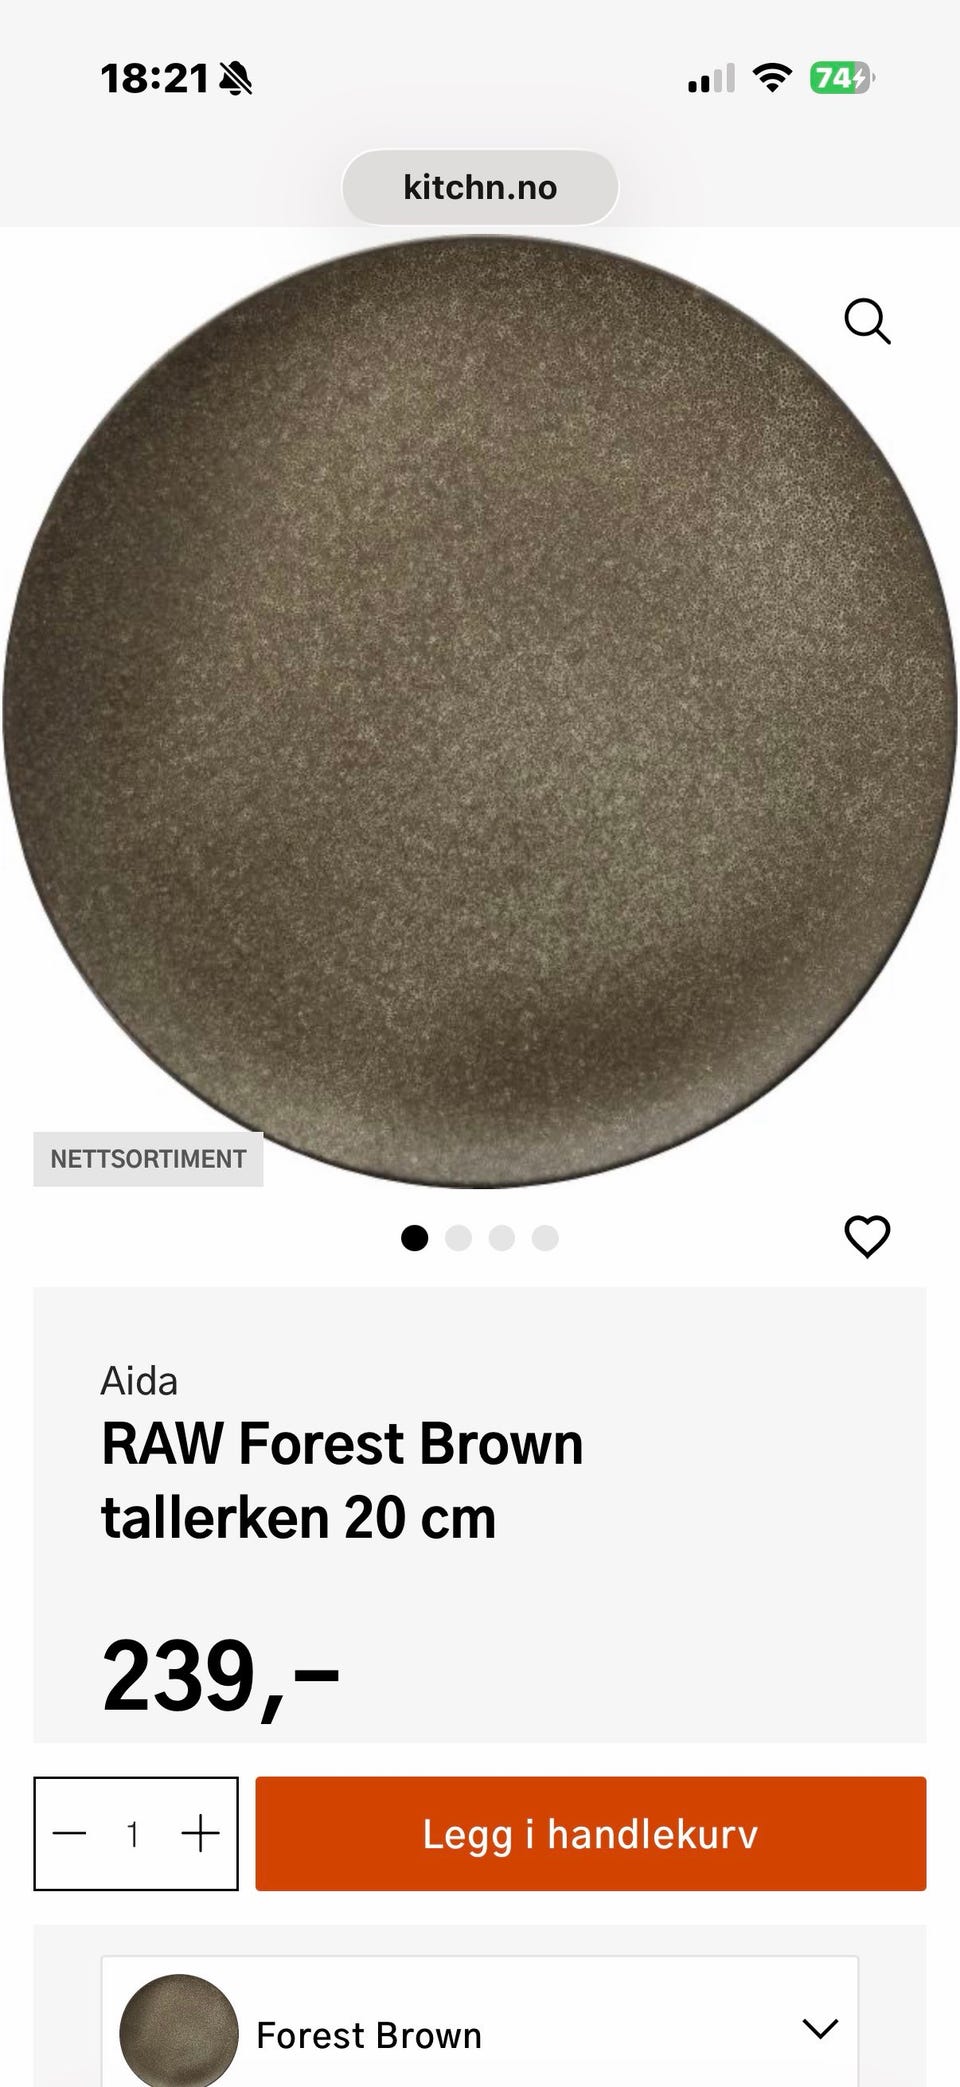
Task: Open dropdown via the chevron arrow
Action: point(820,2029)
